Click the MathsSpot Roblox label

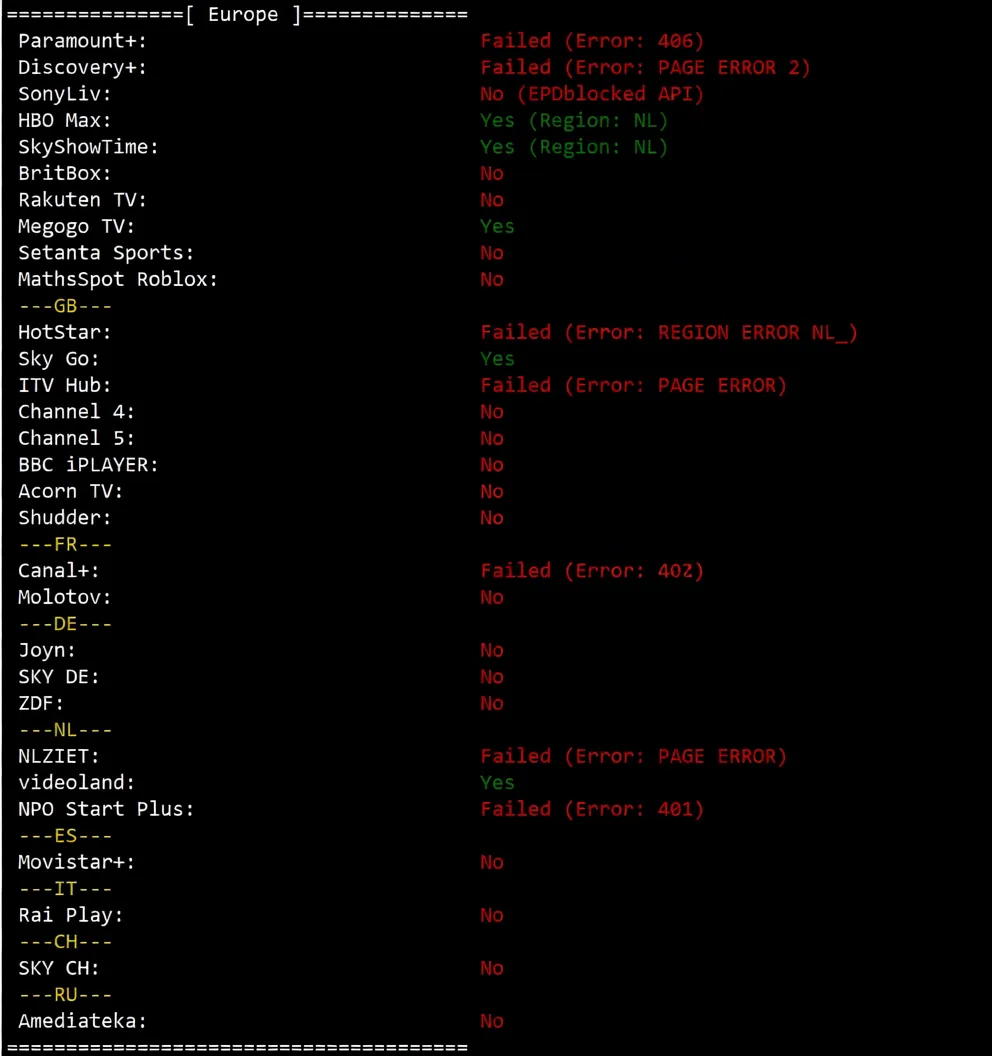tap(118, 280)
